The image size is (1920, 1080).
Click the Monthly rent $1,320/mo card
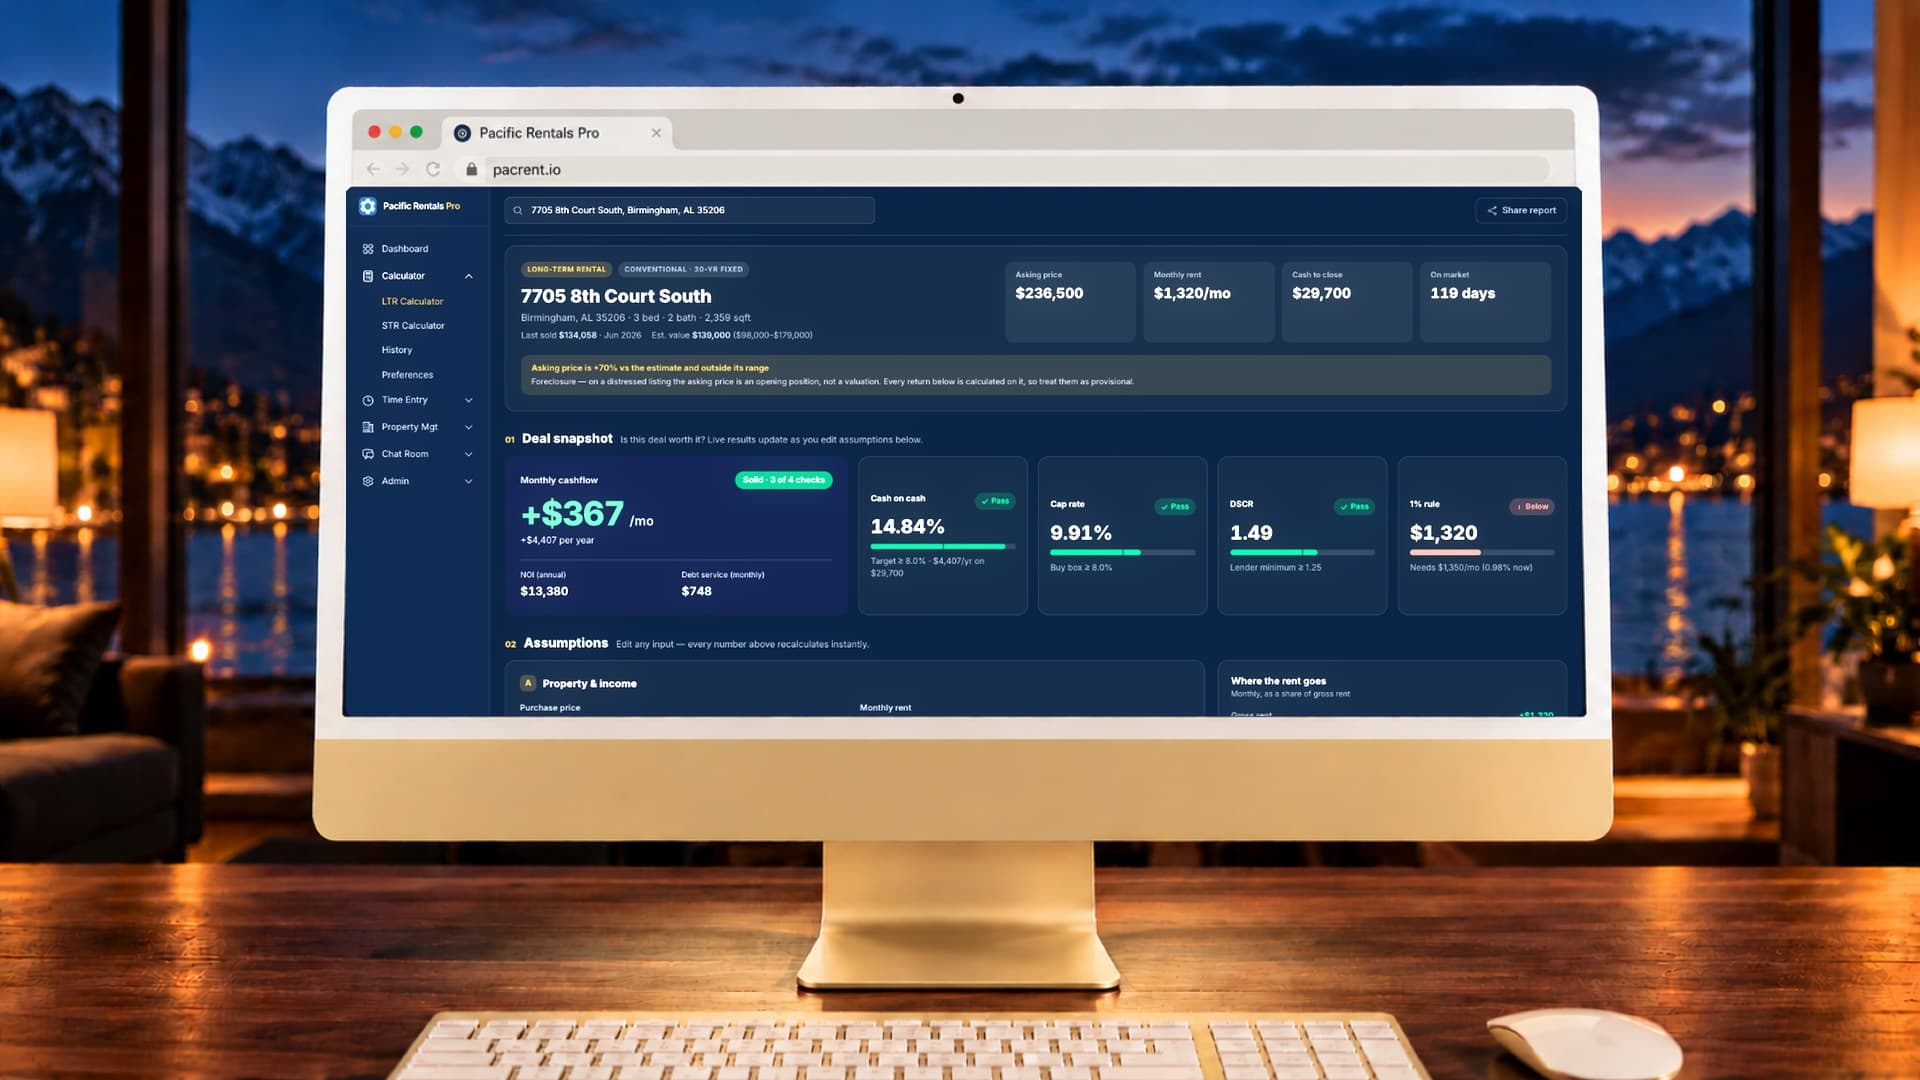(x=1209, y=302)
